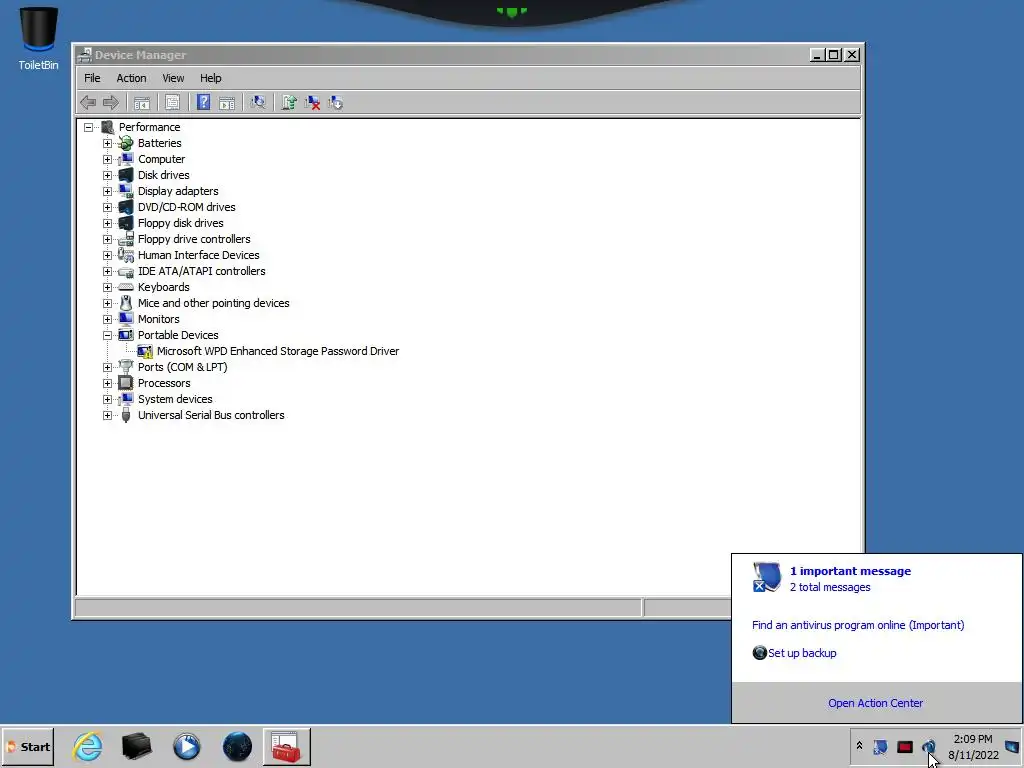Toggle the Show/Hide Action Pane toolbar icon

coord(227,103)
